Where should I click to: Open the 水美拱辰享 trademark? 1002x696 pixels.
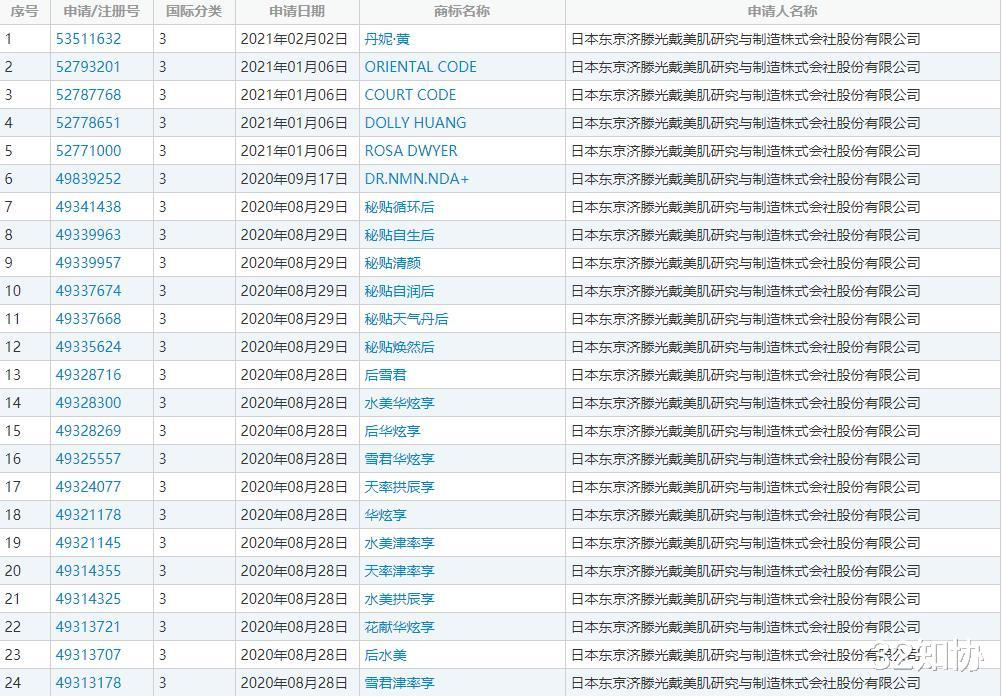click(x=399, y=599)
